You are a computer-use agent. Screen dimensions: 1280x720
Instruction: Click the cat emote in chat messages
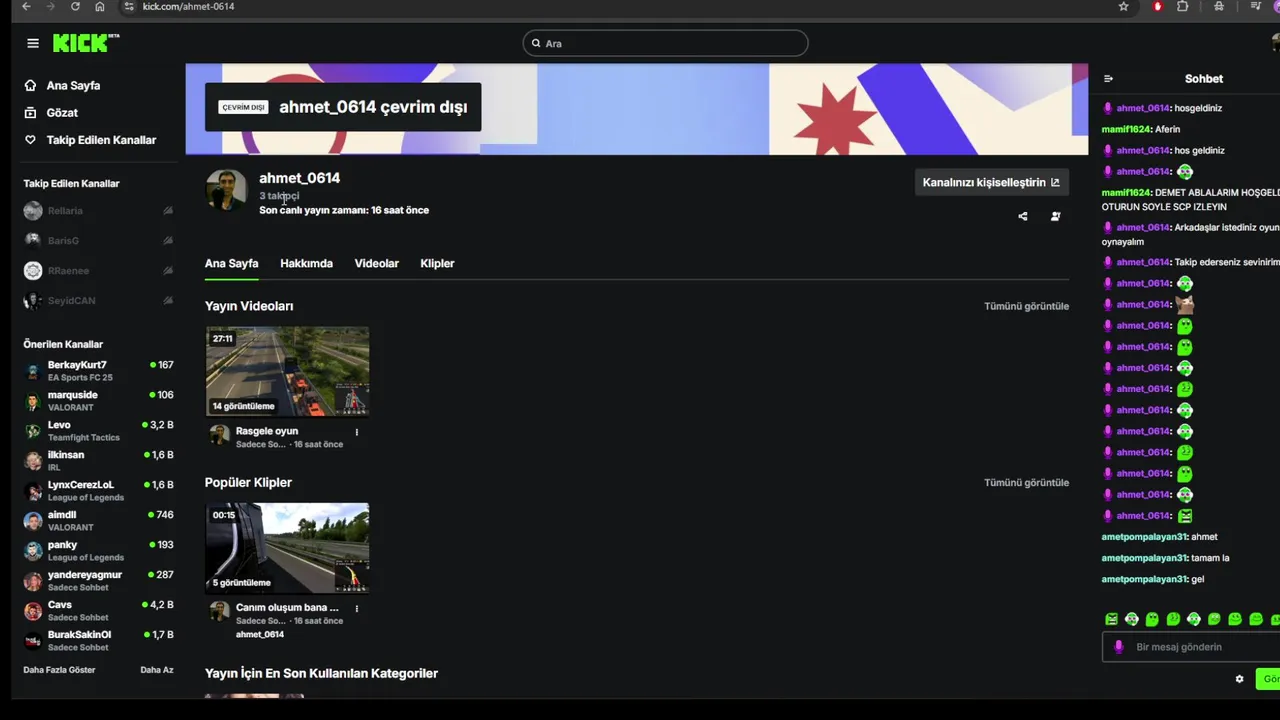point(1185,305)
